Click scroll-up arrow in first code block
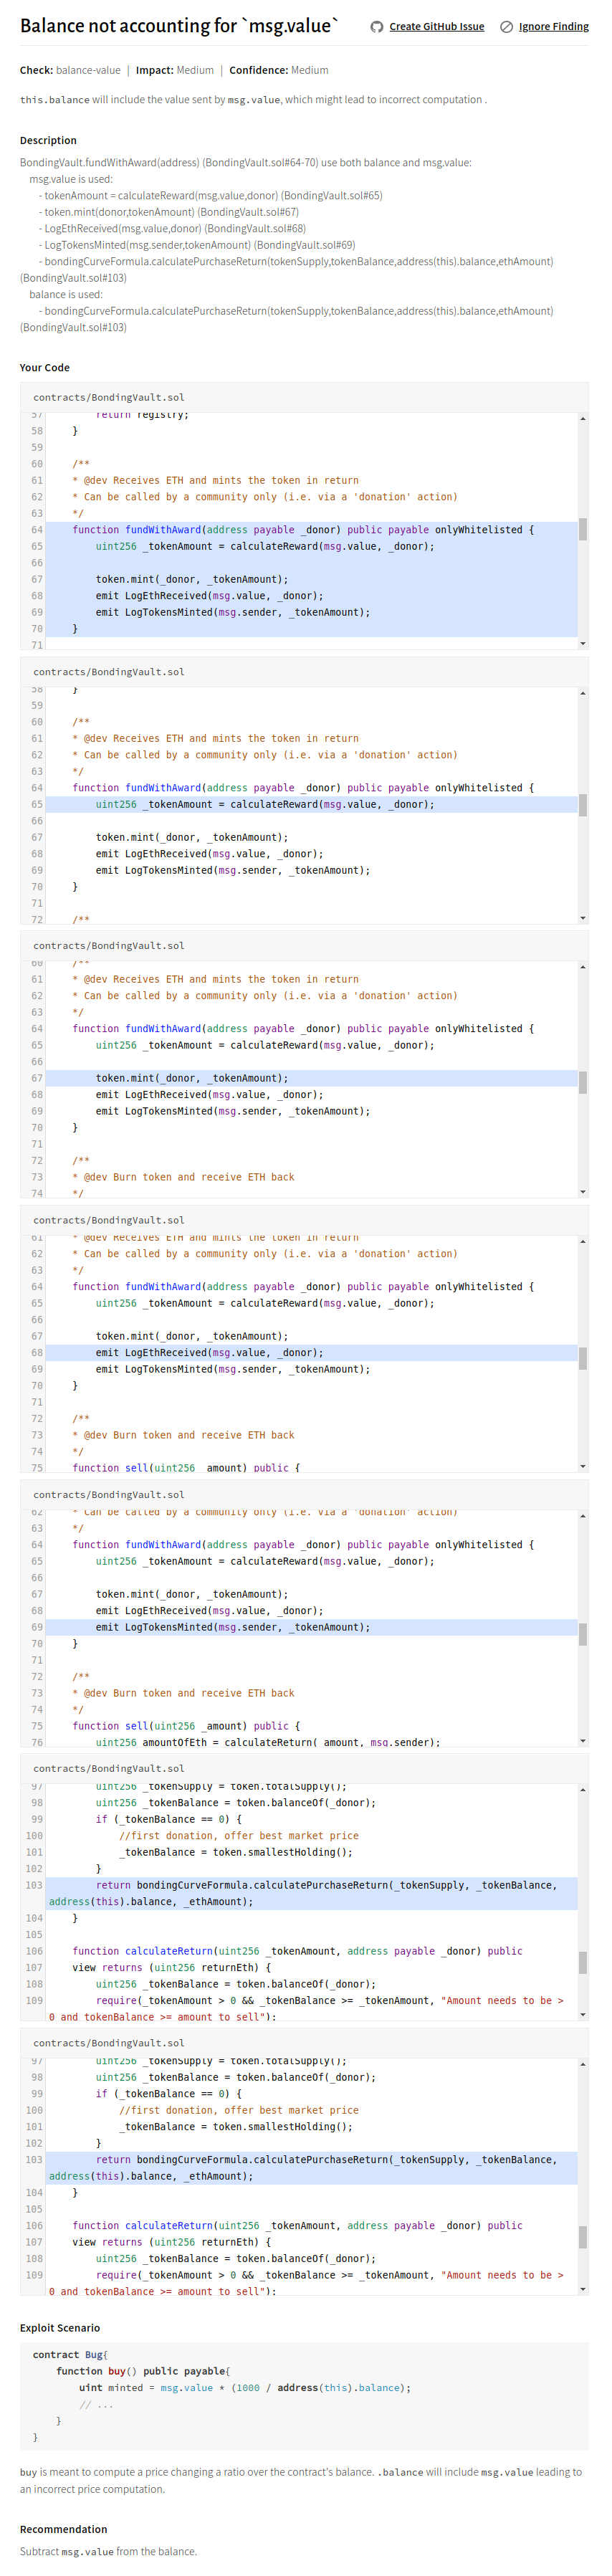The image size is (612, 2576). pyautogui.click(x=582, y=418)
